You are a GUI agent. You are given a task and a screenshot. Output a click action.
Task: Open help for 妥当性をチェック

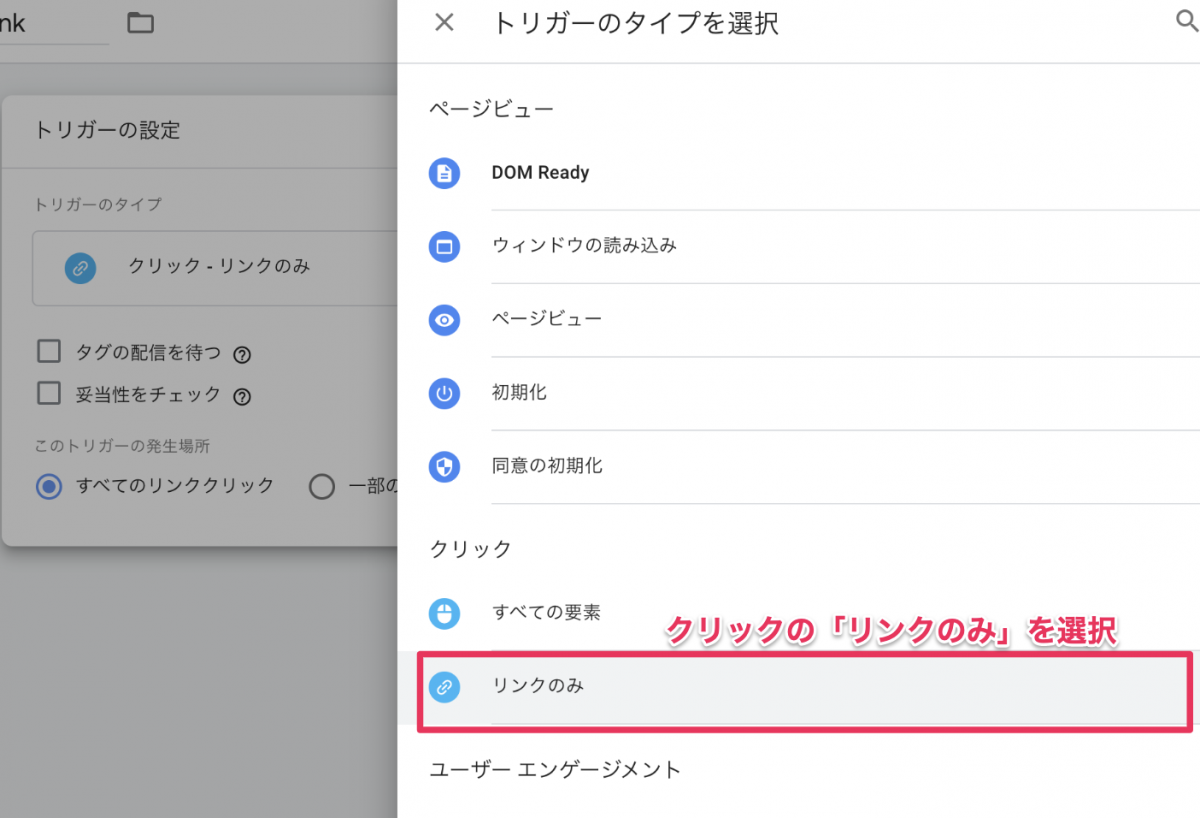coord(241,397)
